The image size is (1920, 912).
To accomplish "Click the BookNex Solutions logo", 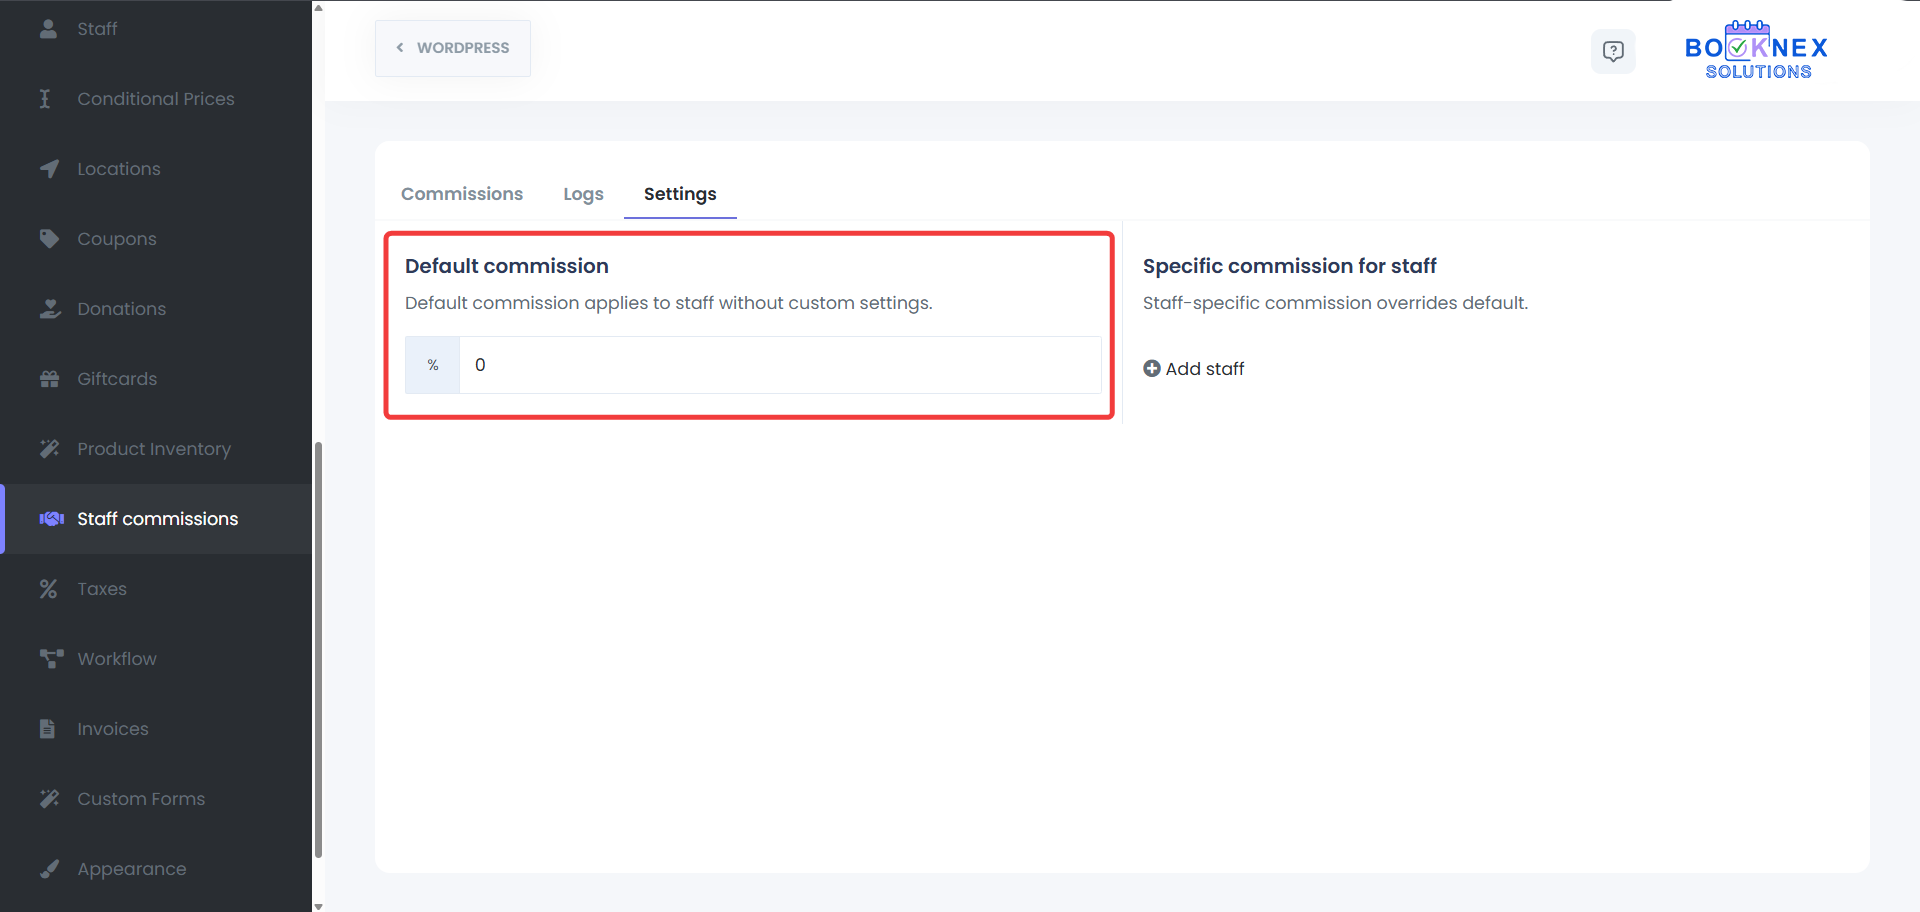I will tap(1756, 50).
